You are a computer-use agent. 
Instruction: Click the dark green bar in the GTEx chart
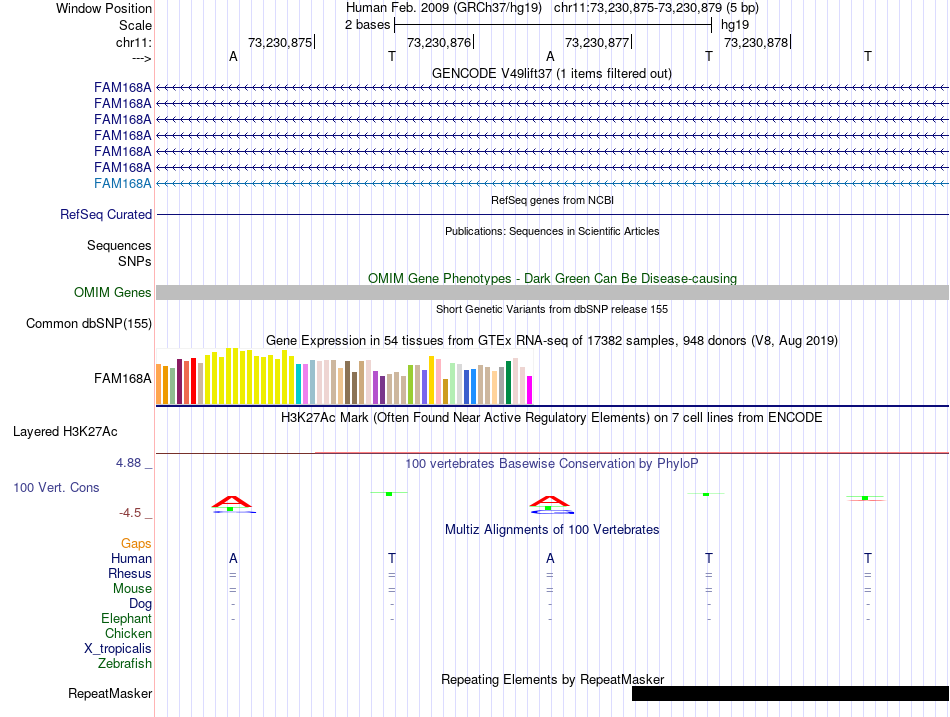point(509,383)
